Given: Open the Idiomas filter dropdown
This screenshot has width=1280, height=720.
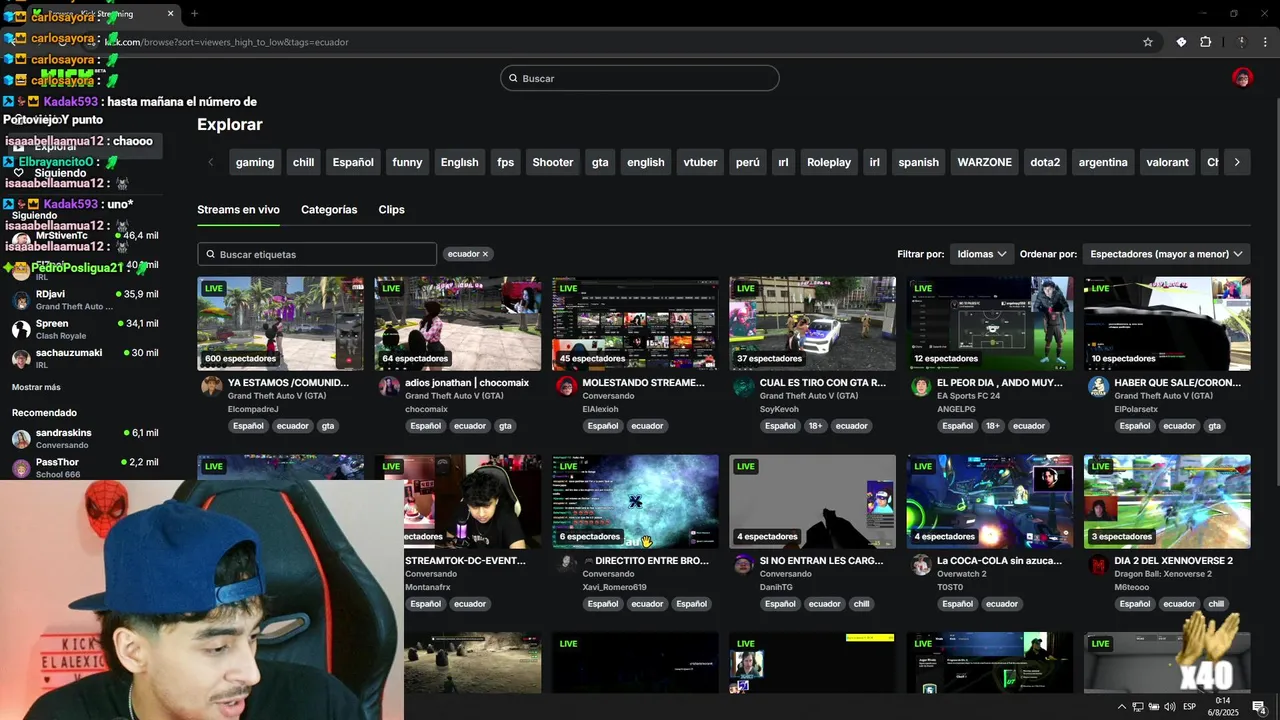Looking at the screenshot, I should coord(981,254).
